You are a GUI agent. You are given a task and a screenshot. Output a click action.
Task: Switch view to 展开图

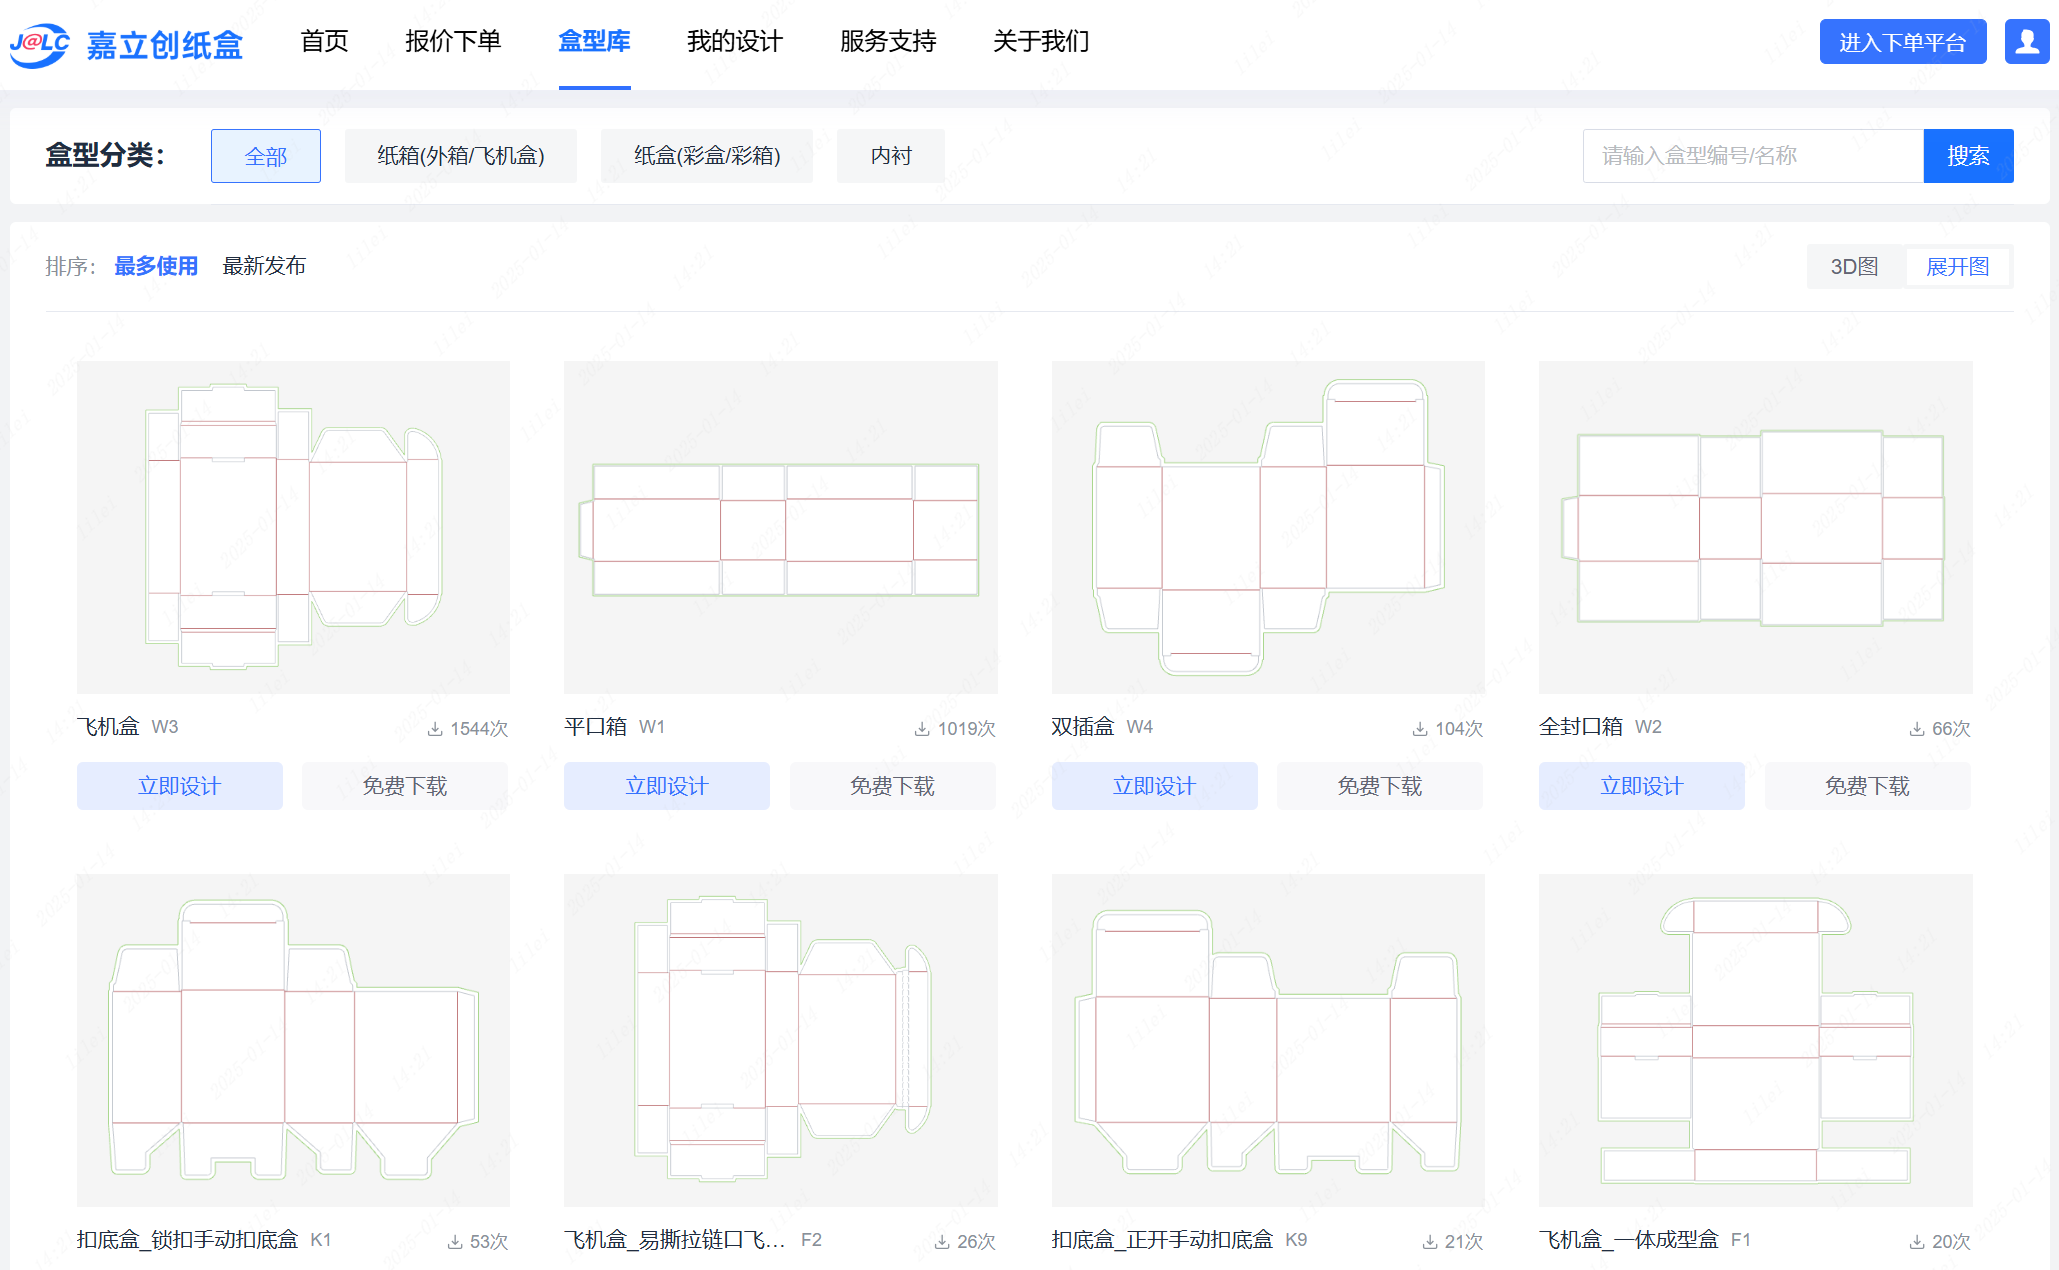(x=1958, y=267)
